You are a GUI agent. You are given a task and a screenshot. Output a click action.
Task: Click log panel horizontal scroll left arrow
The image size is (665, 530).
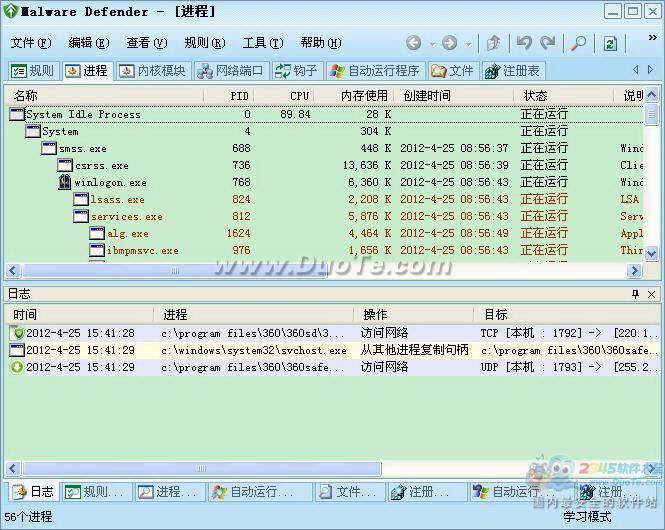[13, 468]
